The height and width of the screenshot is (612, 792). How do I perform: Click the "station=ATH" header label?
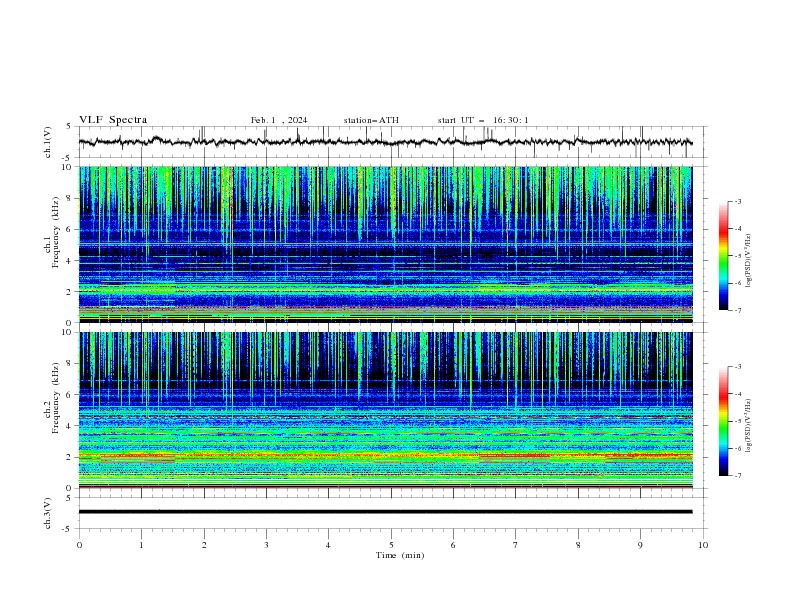click(x=371, y=120)
